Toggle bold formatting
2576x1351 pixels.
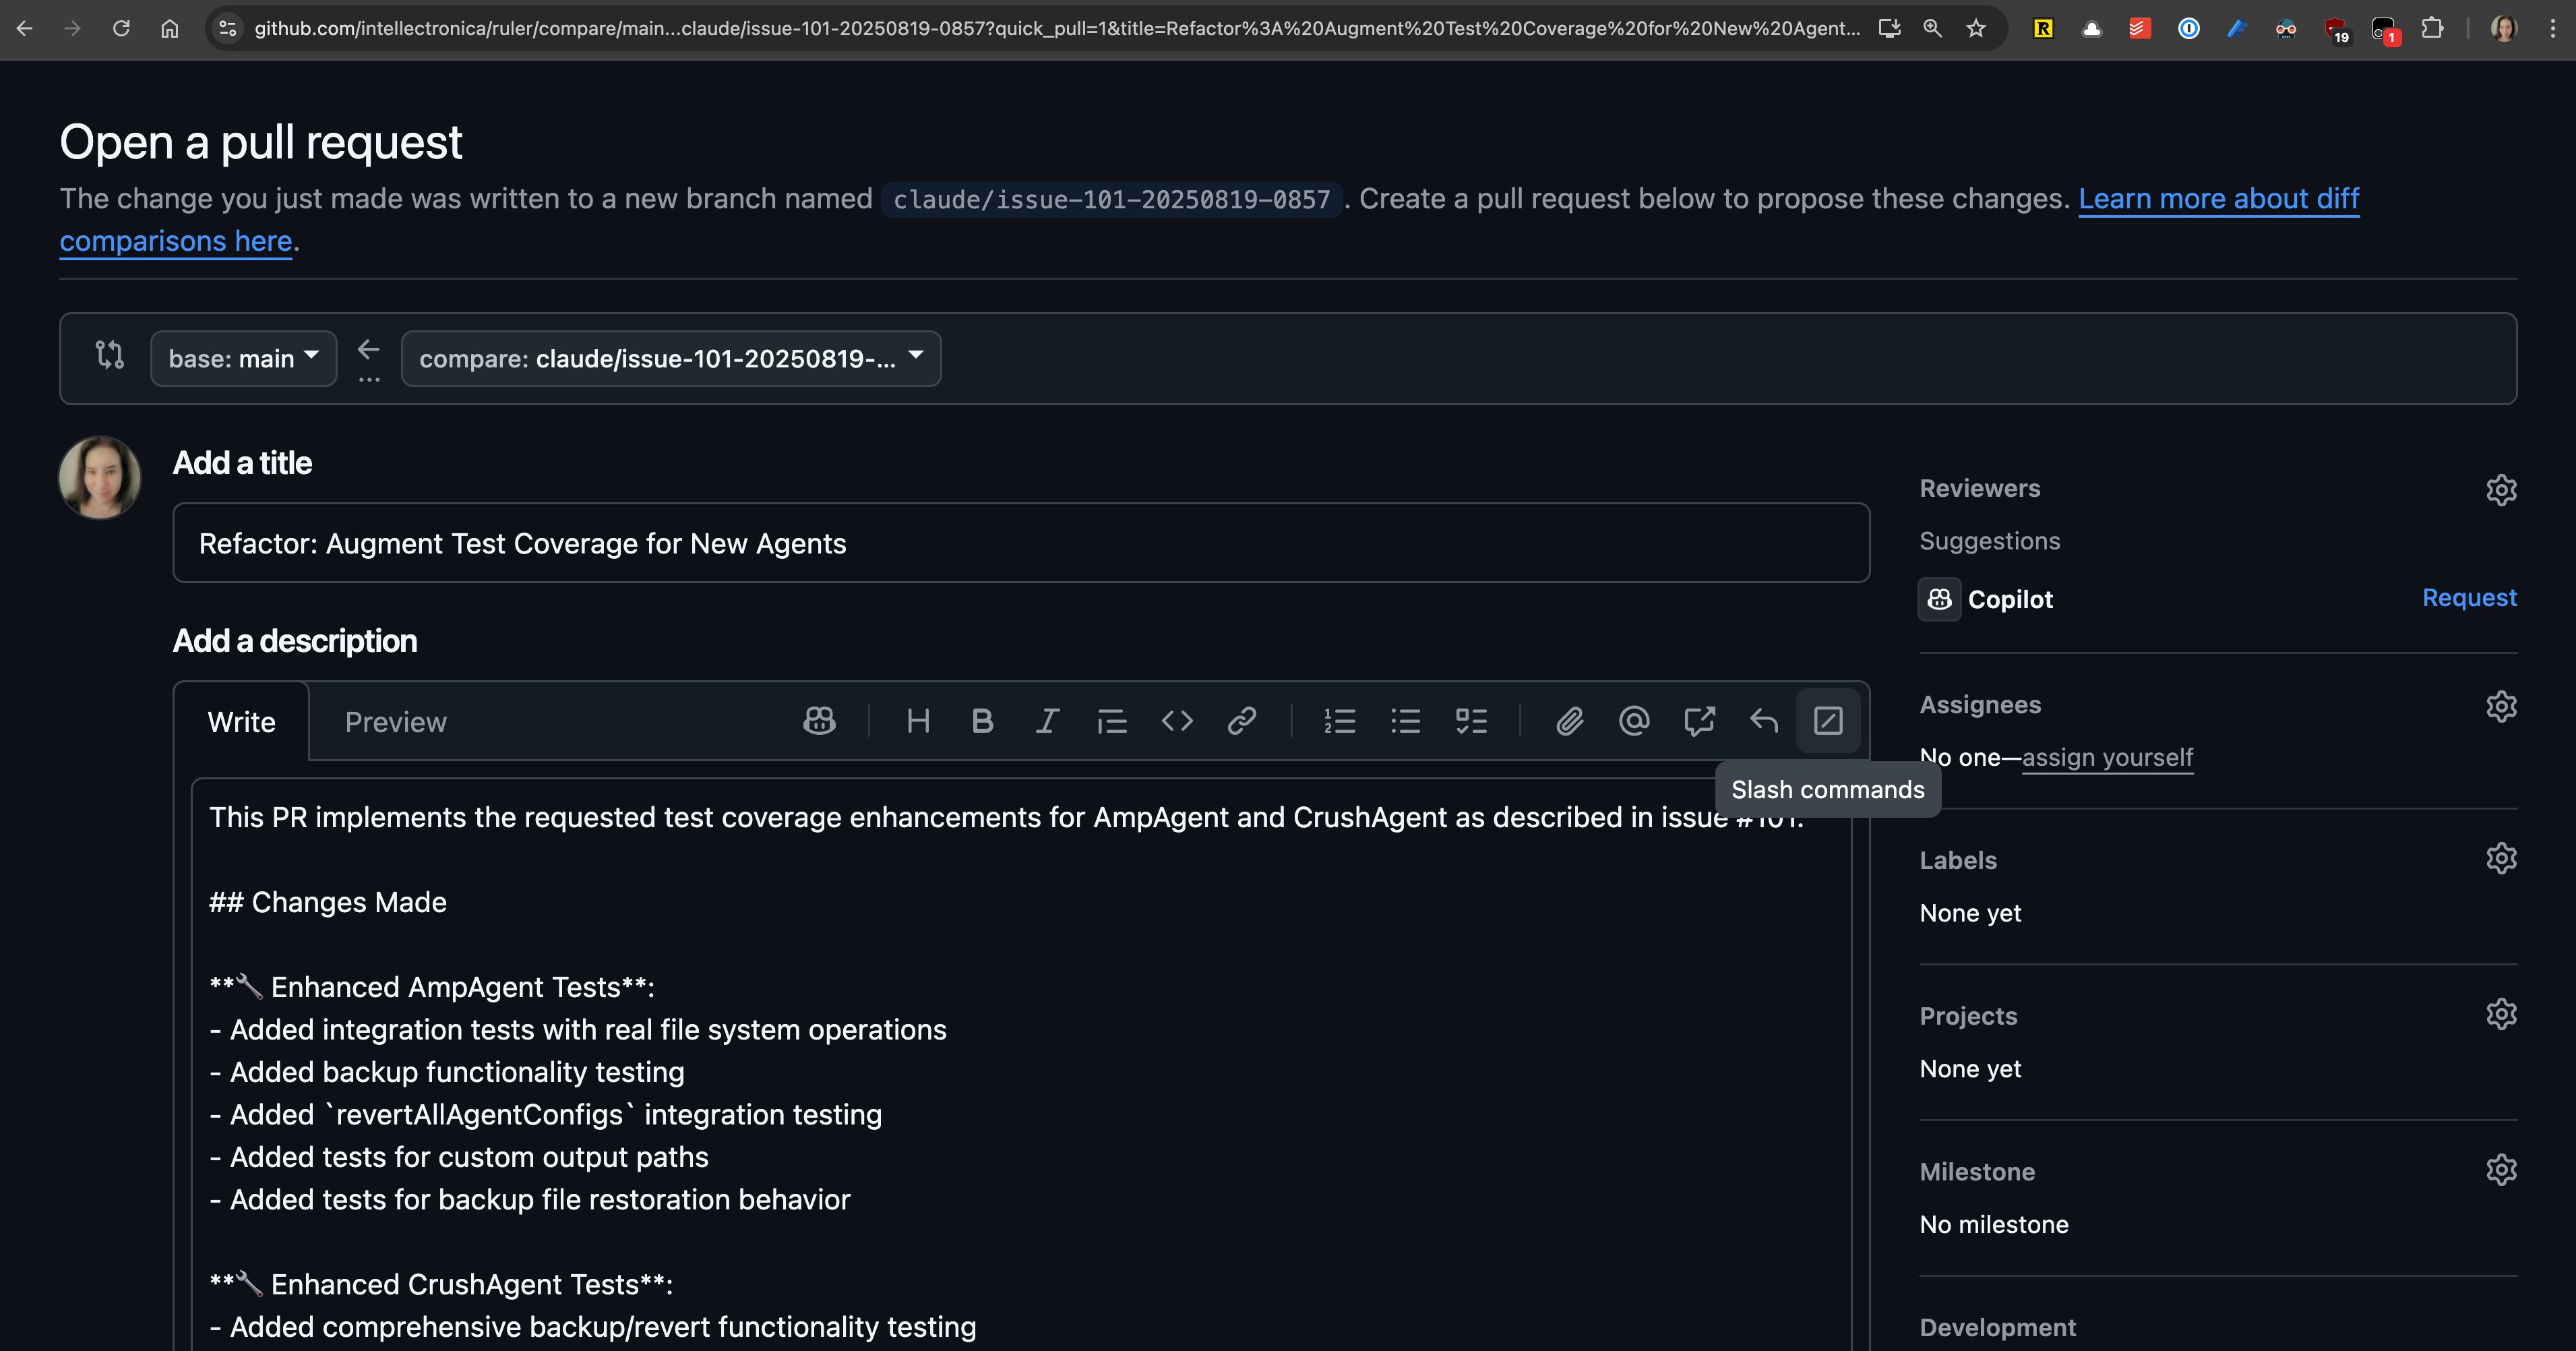pos(982,721)
